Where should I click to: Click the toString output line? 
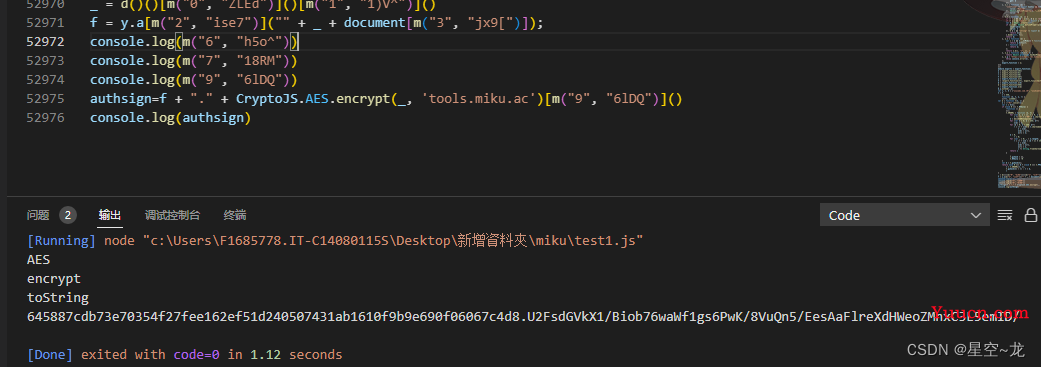pos(58,297)
